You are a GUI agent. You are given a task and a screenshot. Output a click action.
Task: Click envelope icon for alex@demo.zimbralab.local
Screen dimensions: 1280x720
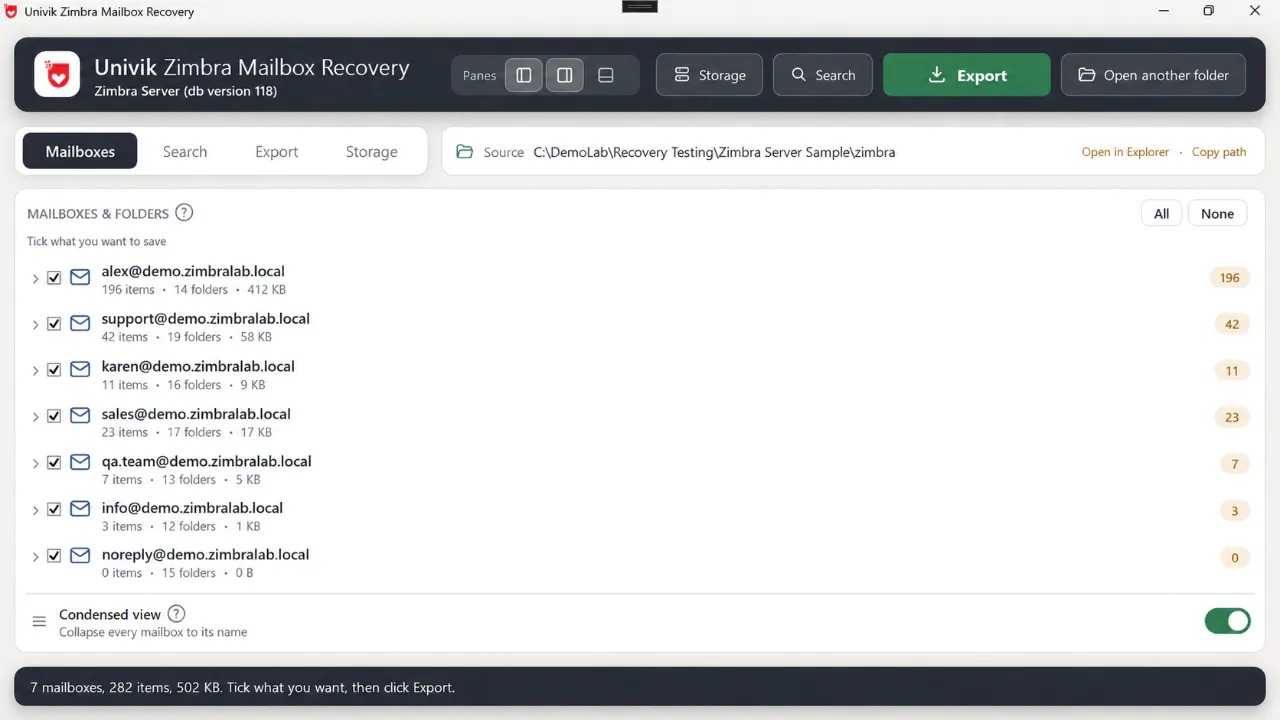point(80,278)
